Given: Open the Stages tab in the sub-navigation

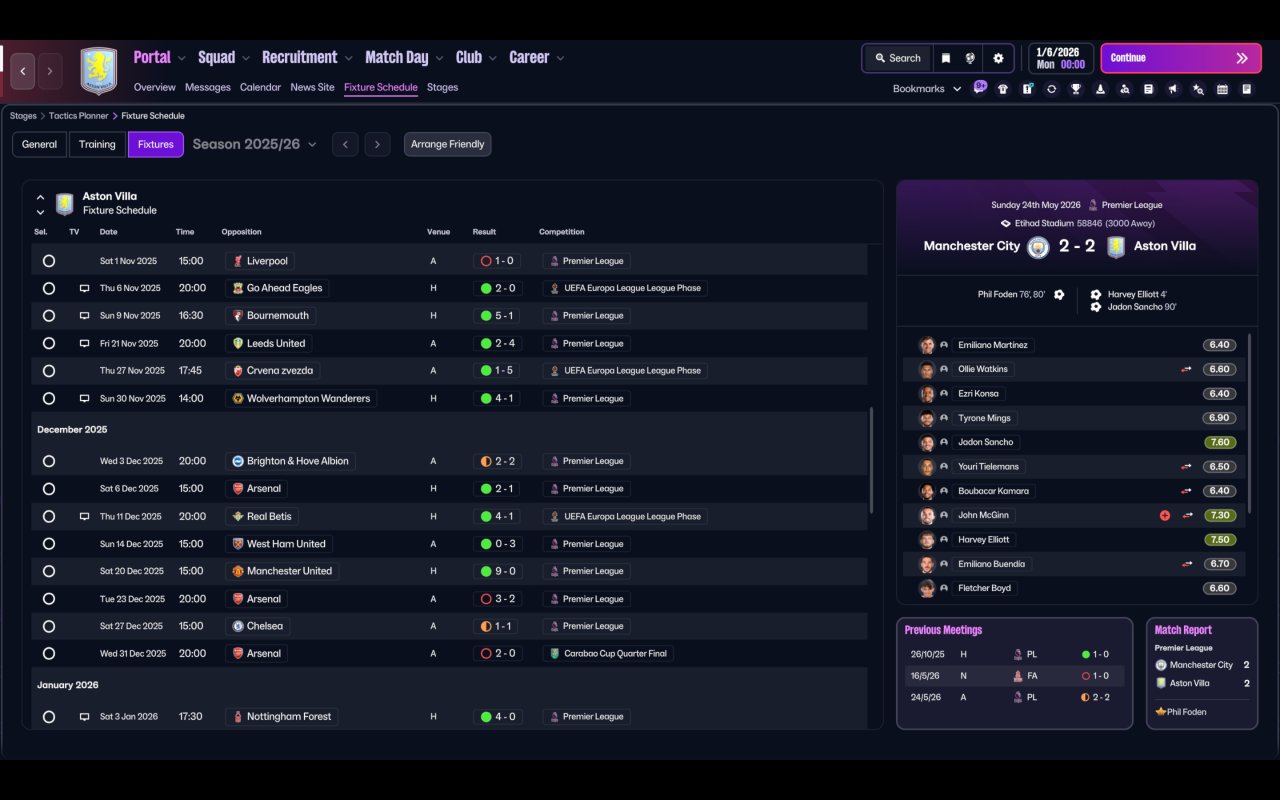Looking at the screenshot, I should [x=442, y=87].
